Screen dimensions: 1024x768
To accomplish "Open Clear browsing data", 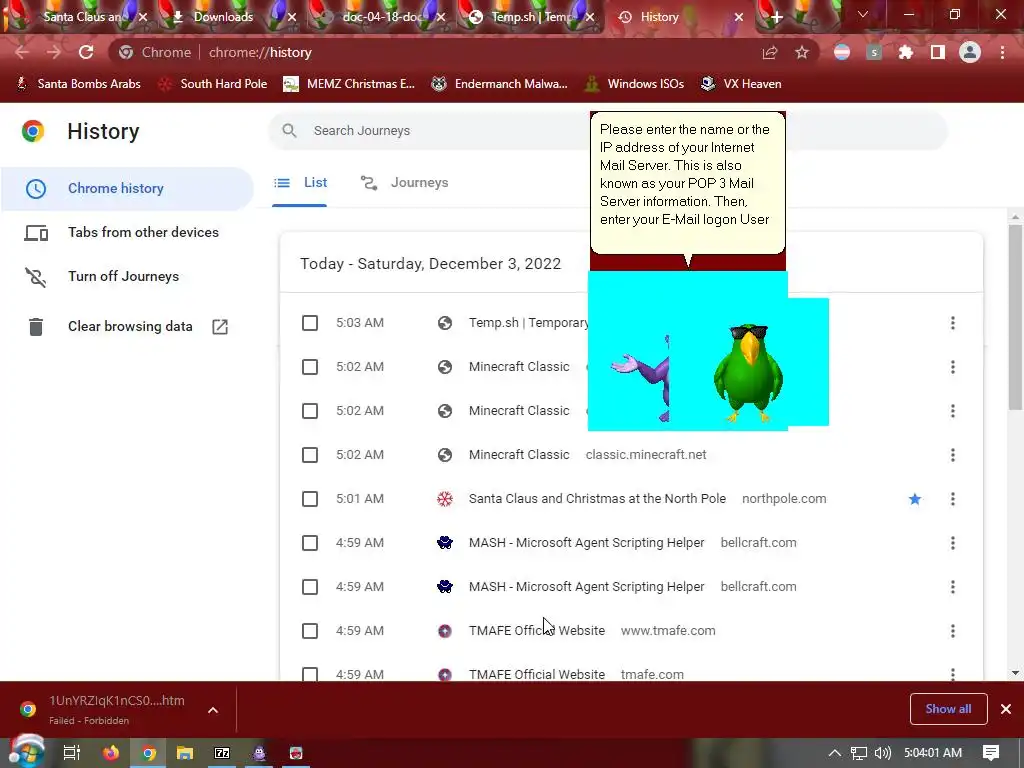I will pyautogui.click(x=127, y=327).
